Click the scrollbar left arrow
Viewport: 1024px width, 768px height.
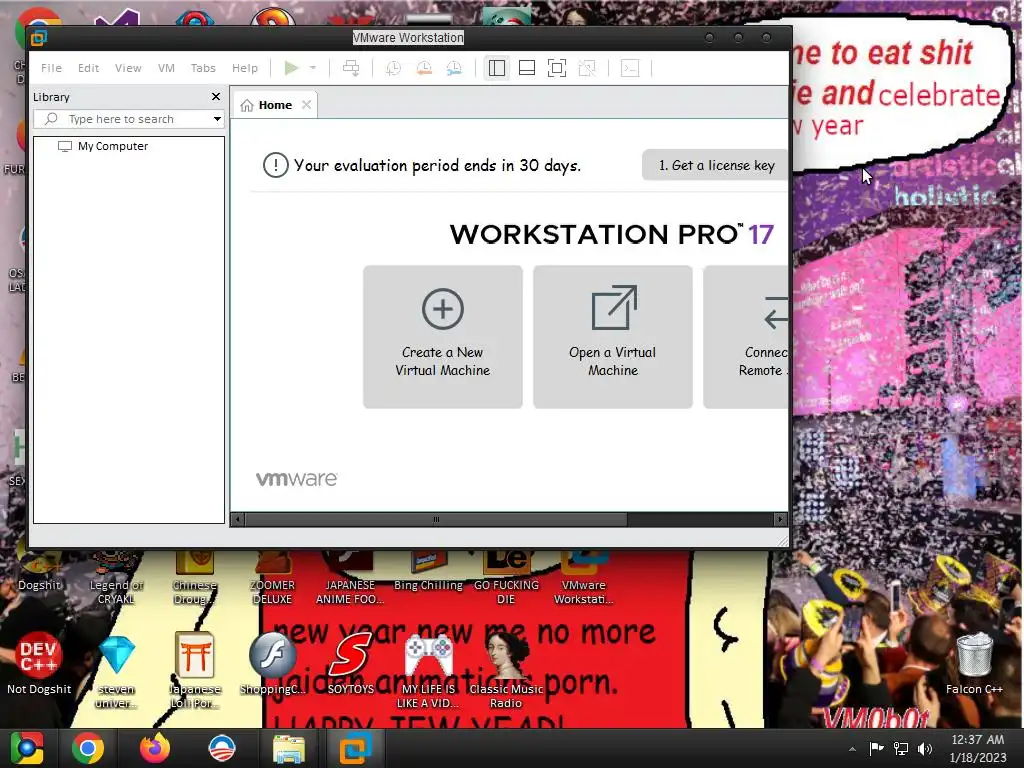(238, 520)
